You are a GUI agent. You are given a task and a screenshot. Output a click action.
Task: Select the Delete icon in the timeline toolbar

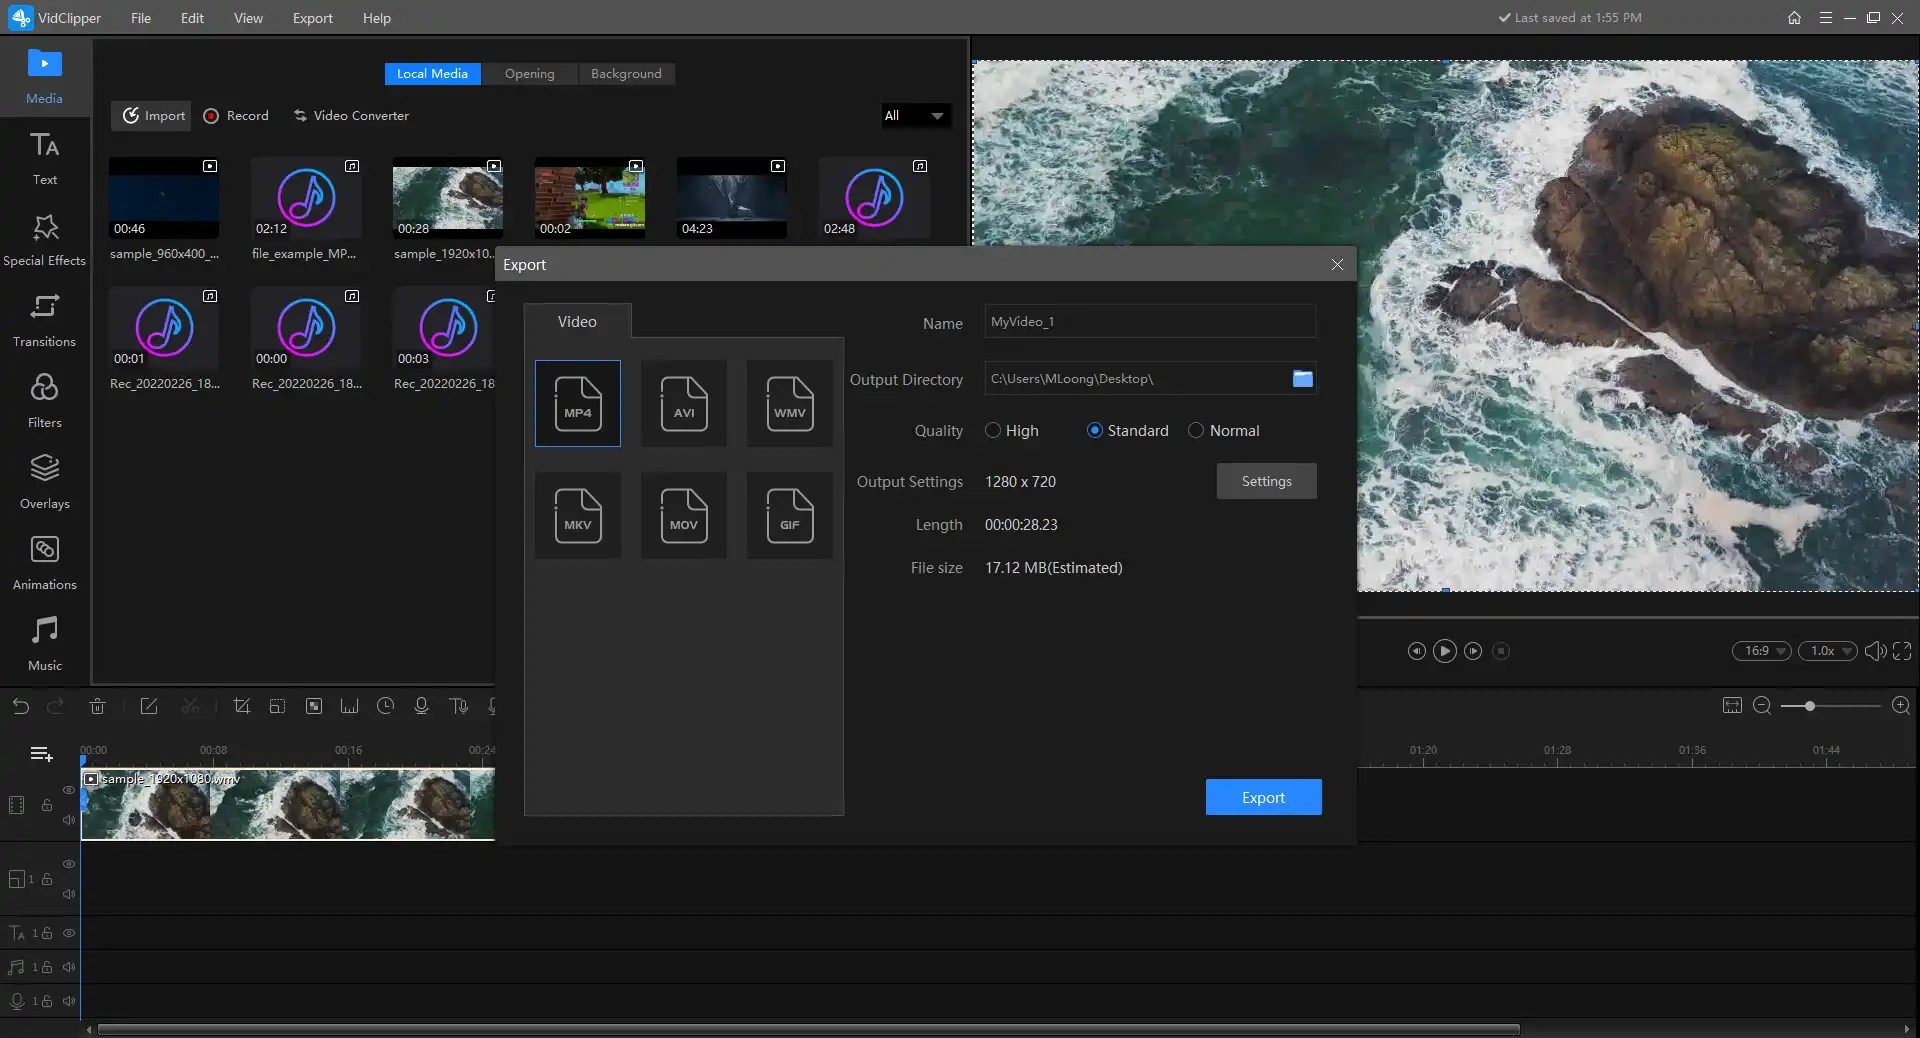(x=97, y=707)
